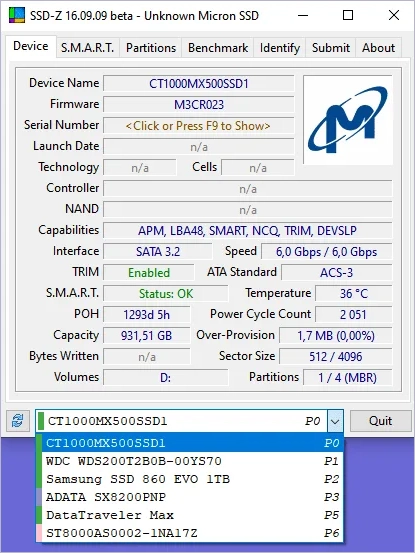The image size is (415, 553).
Task: Click the 36 °C temperature value
Action: click(x=354, y=294)
